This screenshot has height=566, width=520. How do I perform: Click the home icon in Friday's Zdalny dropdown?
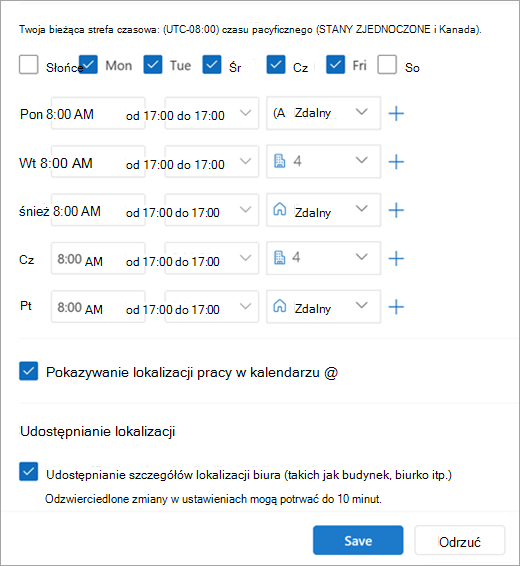tap(280, 306)
